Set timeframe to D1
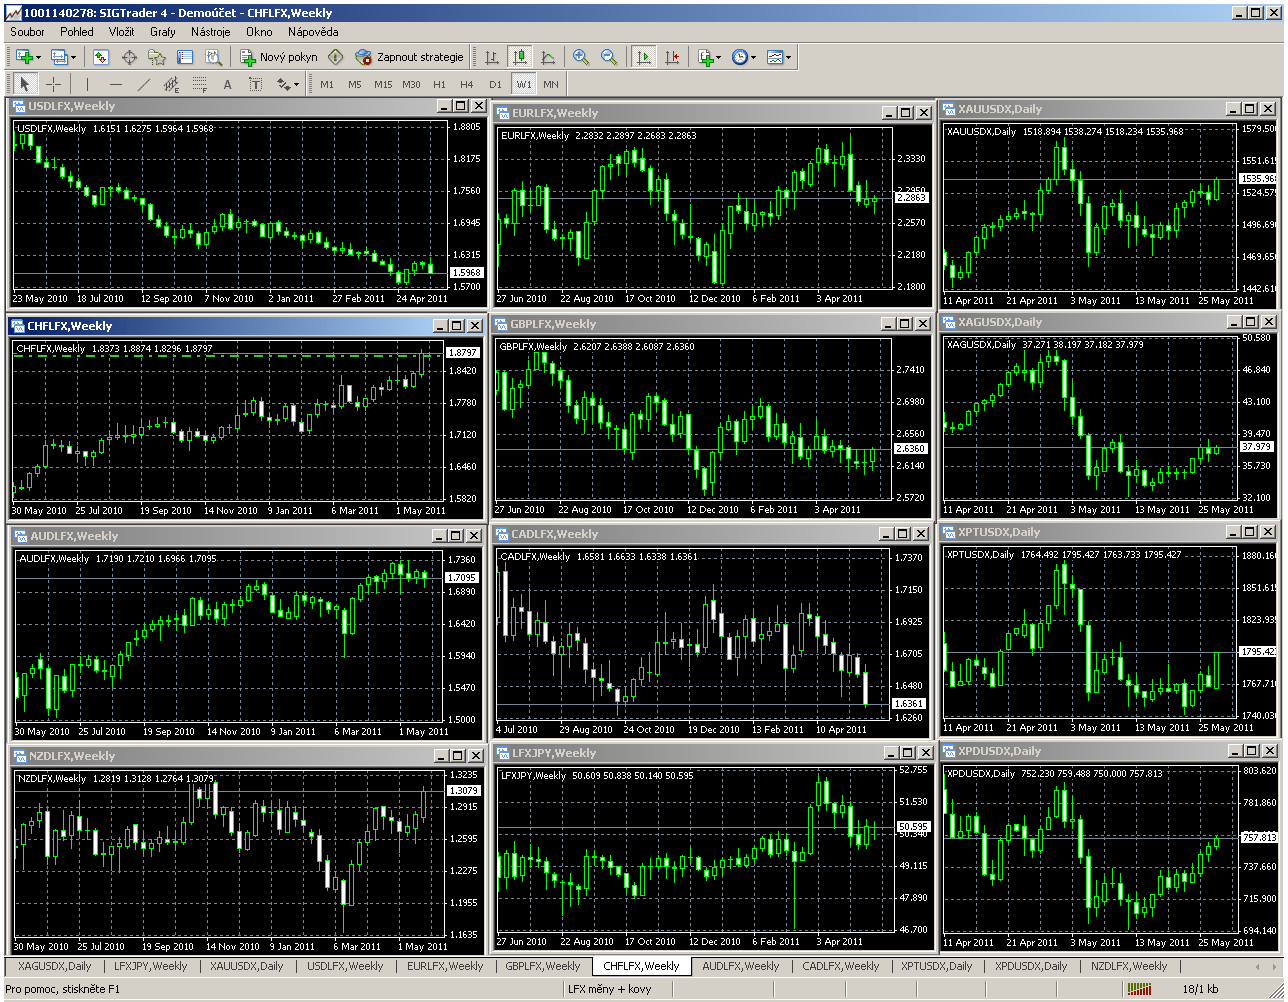 pyautogui.click(x=495, y=84)
